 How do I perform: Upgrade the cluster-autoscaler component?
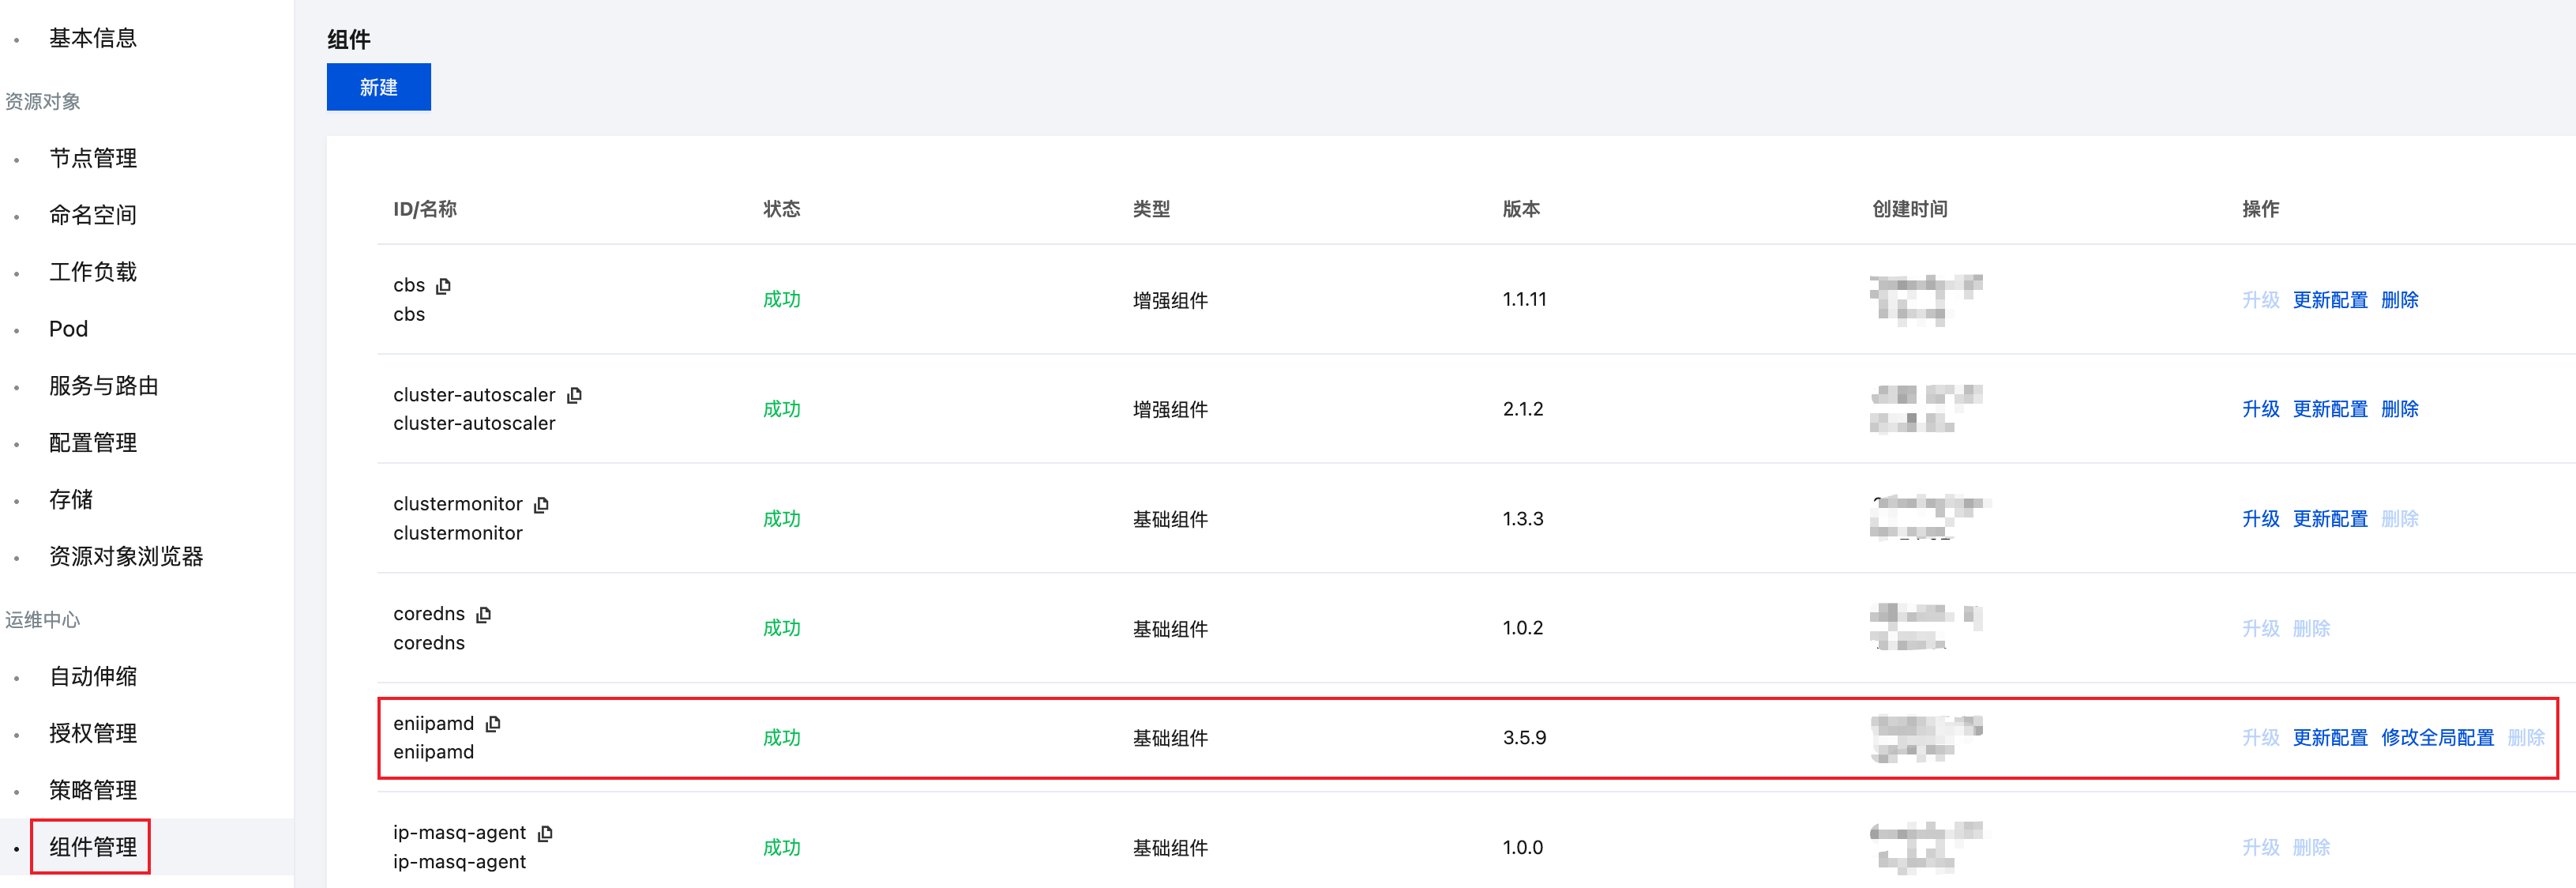click(2259, 409)
